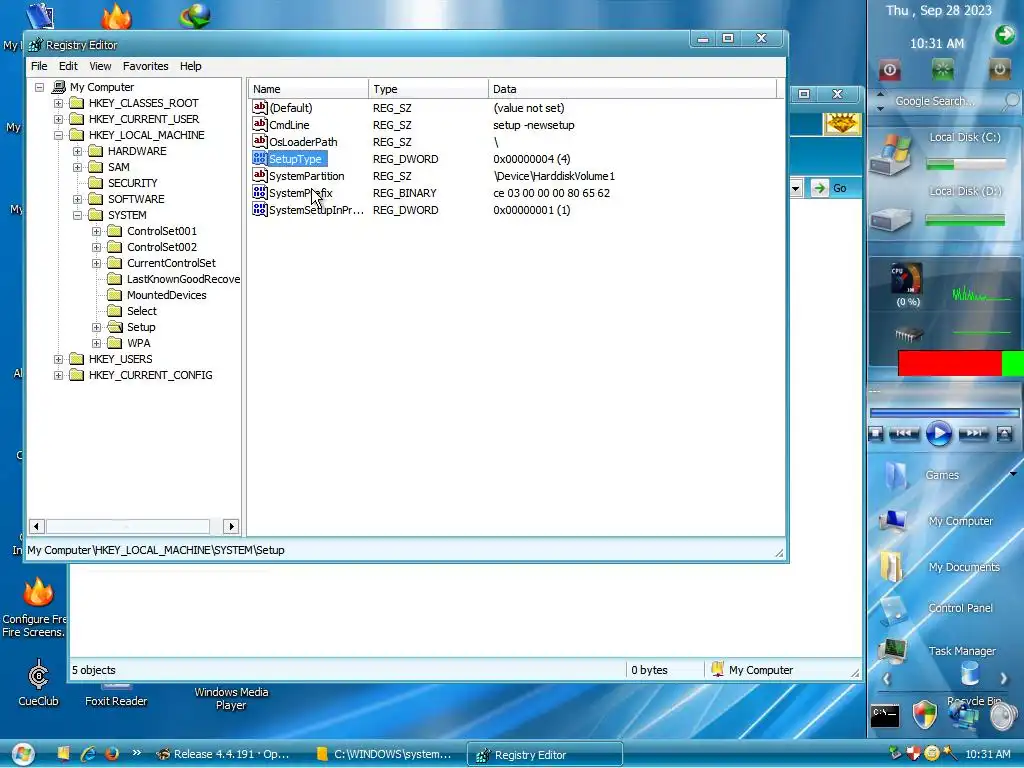Select the SystemSetupInProgress value icon

pos(259,210)
